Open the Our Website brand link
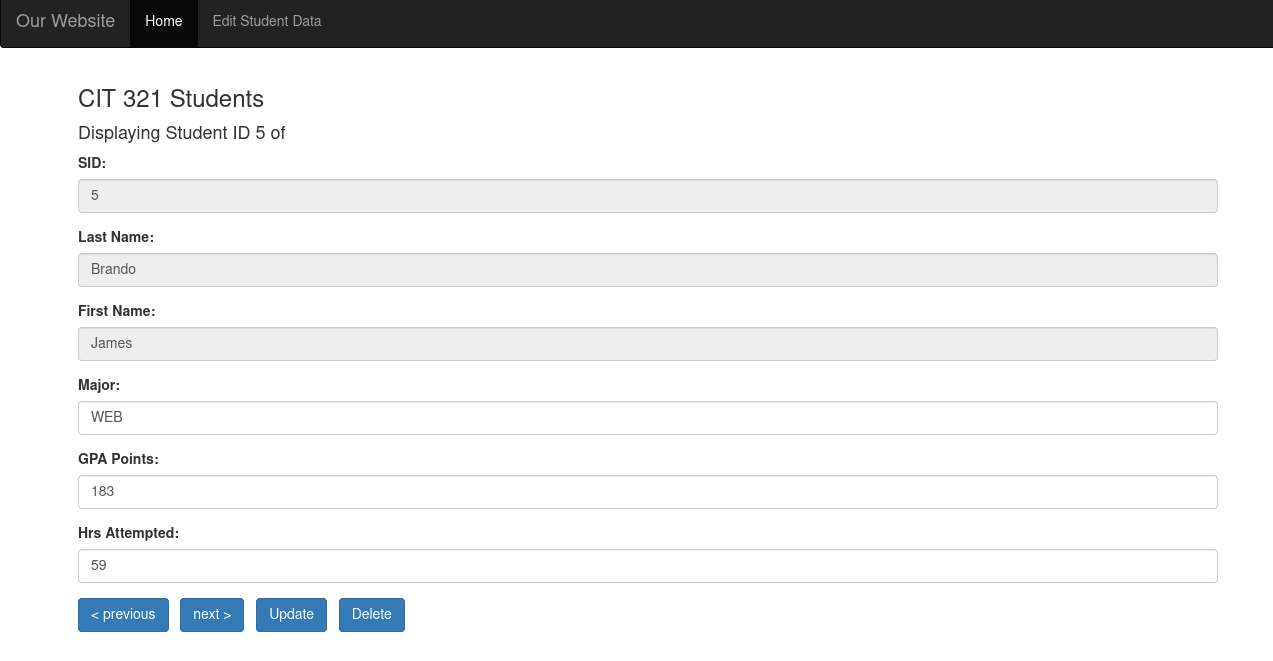Image resolution: width=1273 pixels, height=661 pixels. 65,21
